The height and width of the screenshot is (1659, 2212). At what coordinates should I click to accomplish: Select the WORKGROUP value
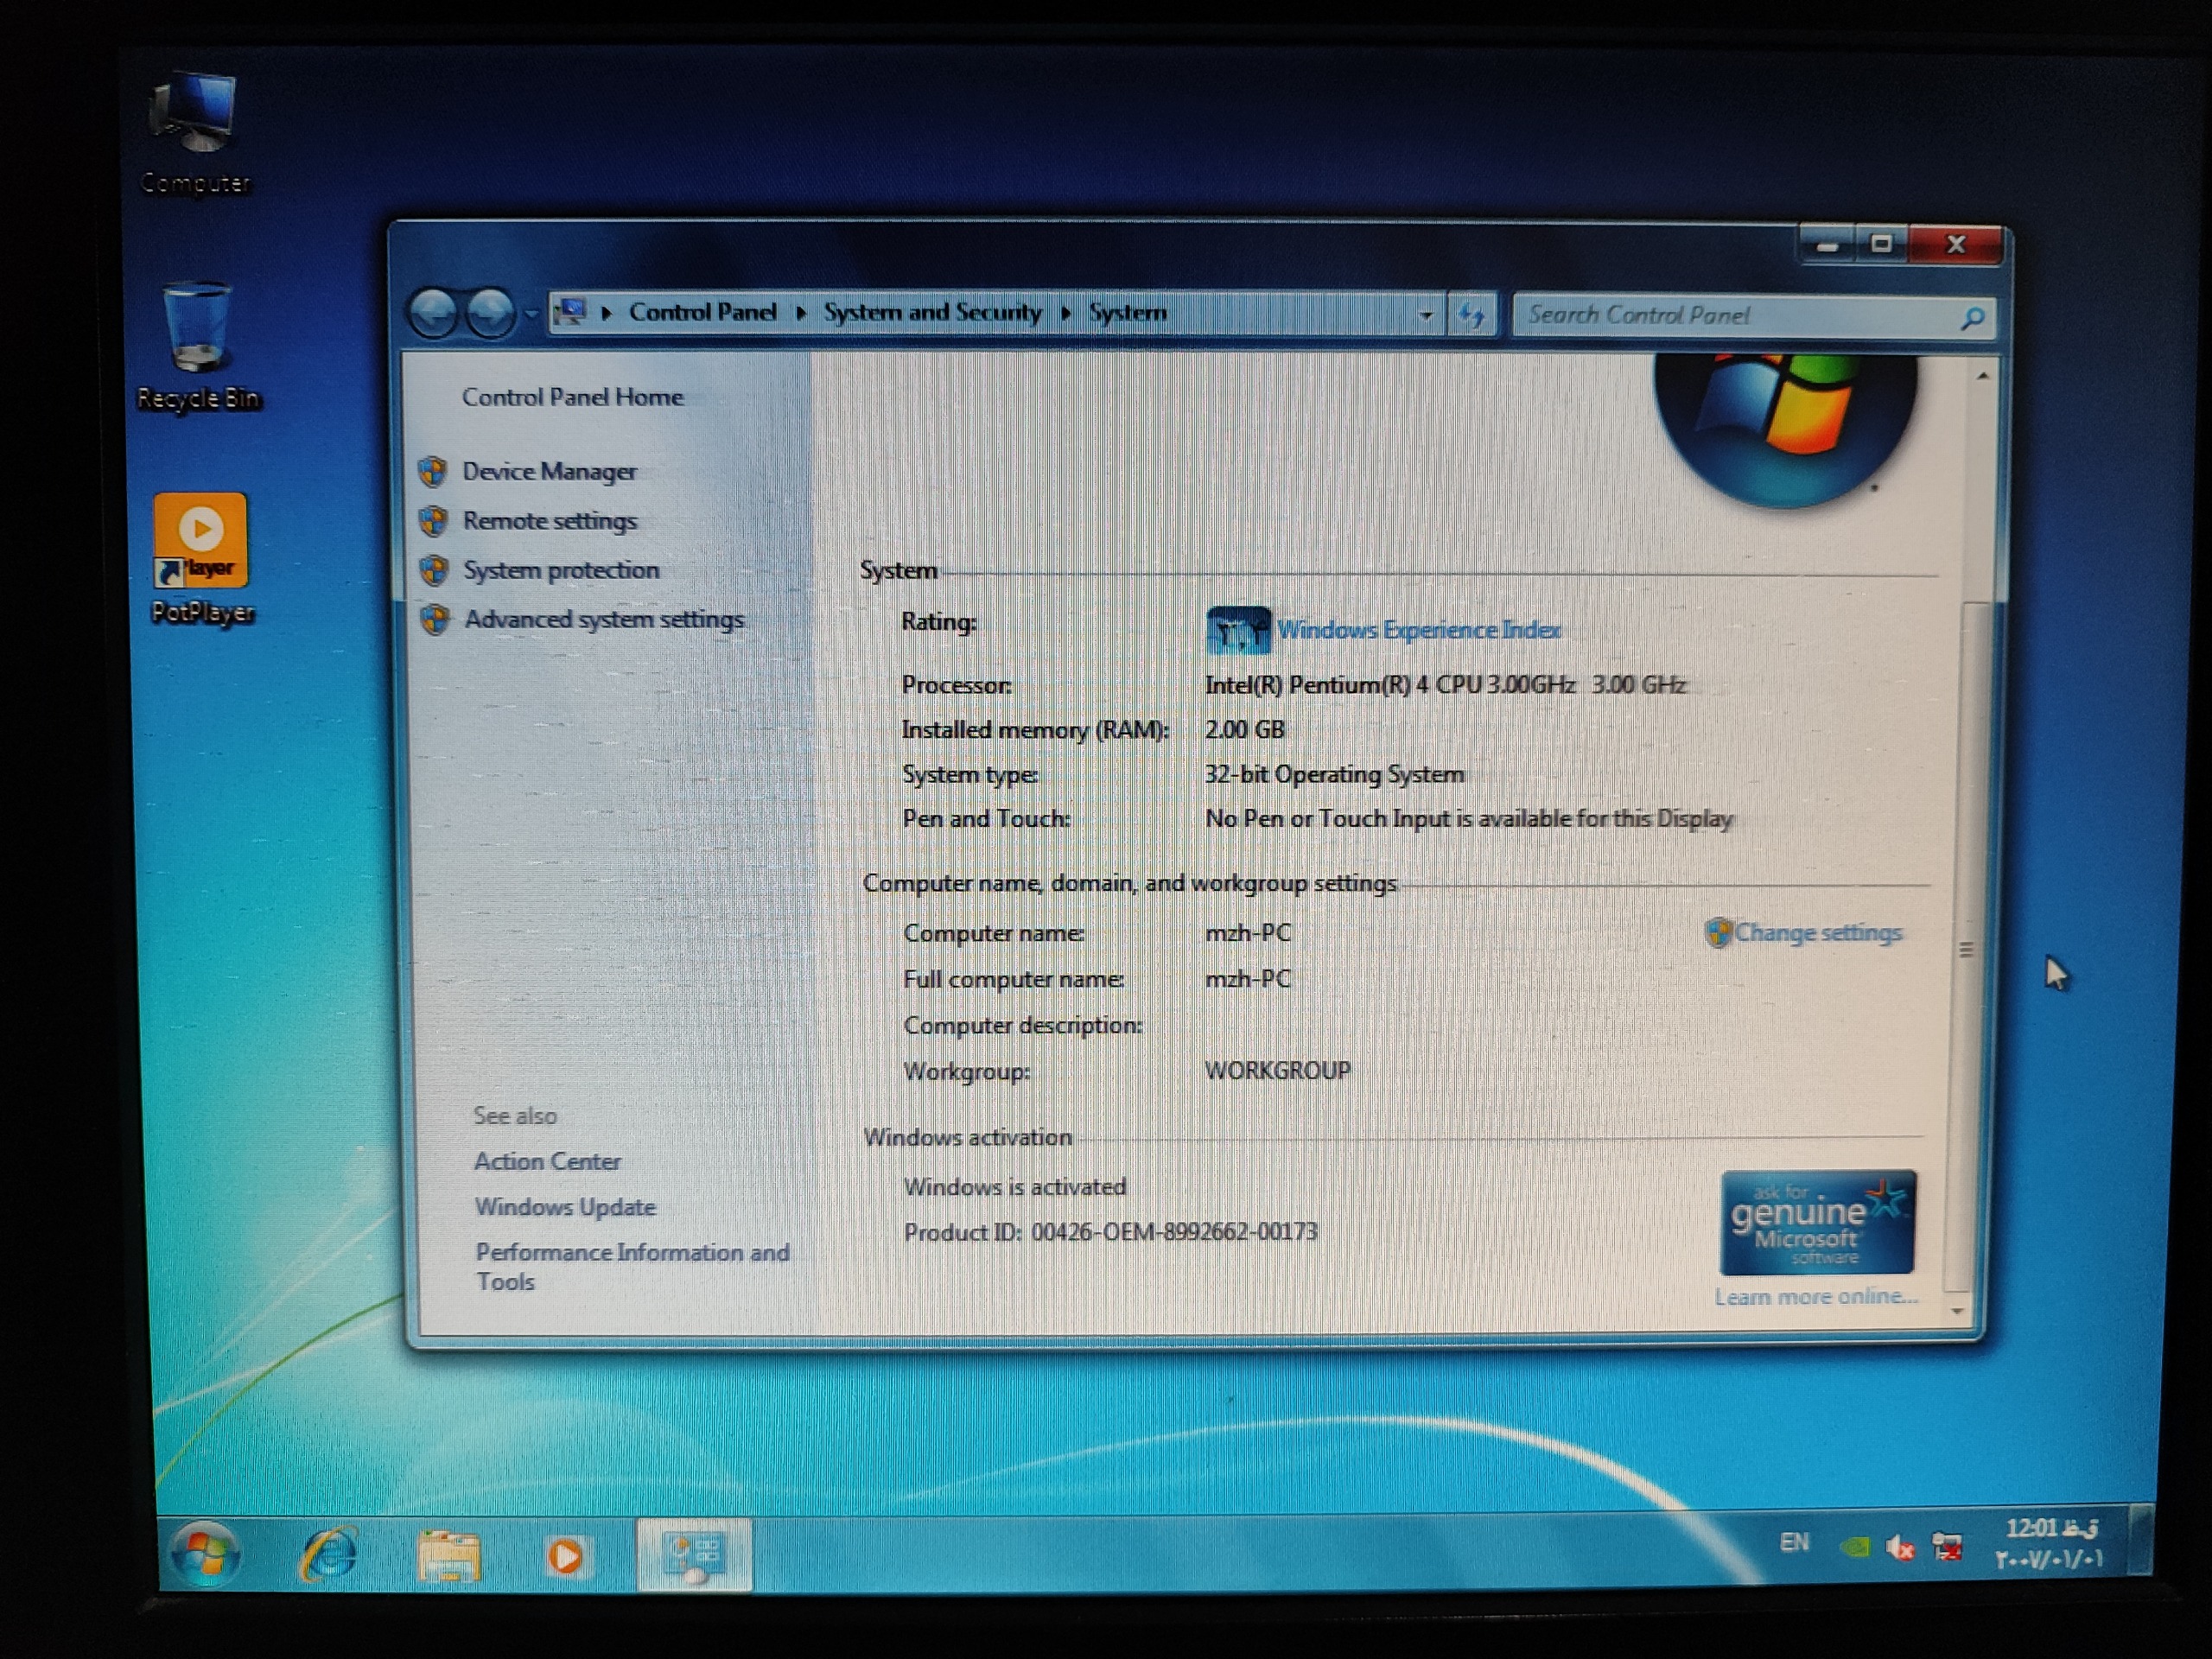(1278, 1071)
